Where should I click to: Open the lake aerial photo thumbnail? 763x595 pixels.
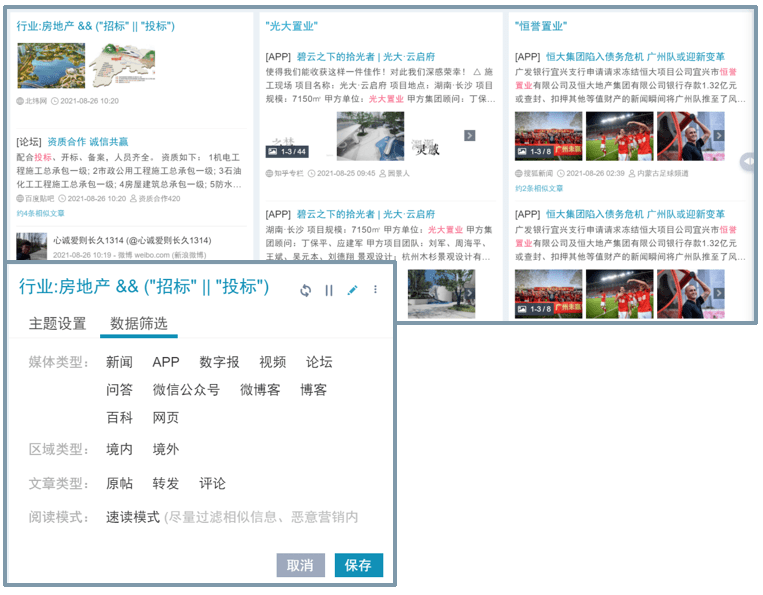coord(51,66)
